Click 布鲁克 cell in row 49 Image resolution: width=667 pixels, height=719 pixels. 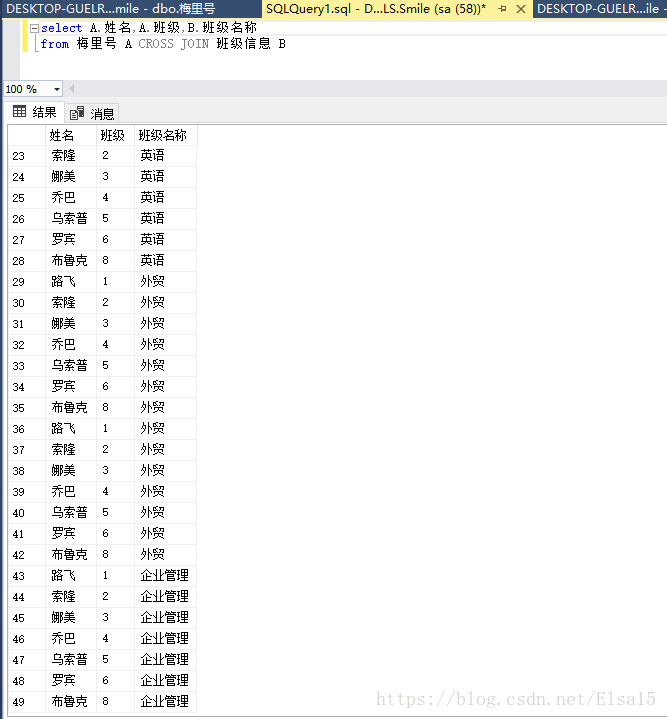tap(71, 702)
